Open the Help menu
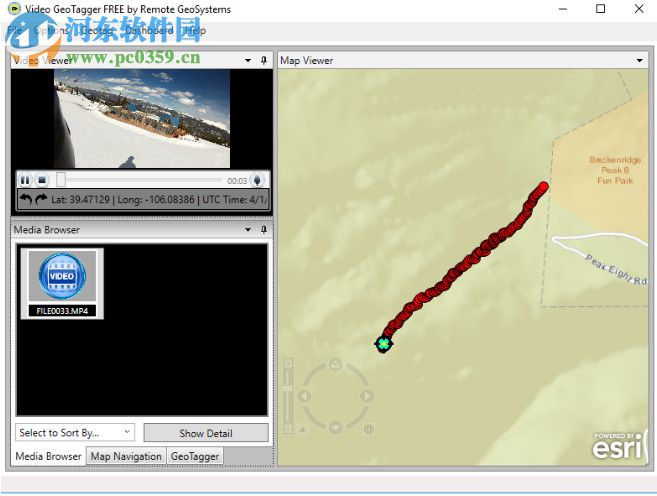Viewport: 657px width, 496px height. 195,30
